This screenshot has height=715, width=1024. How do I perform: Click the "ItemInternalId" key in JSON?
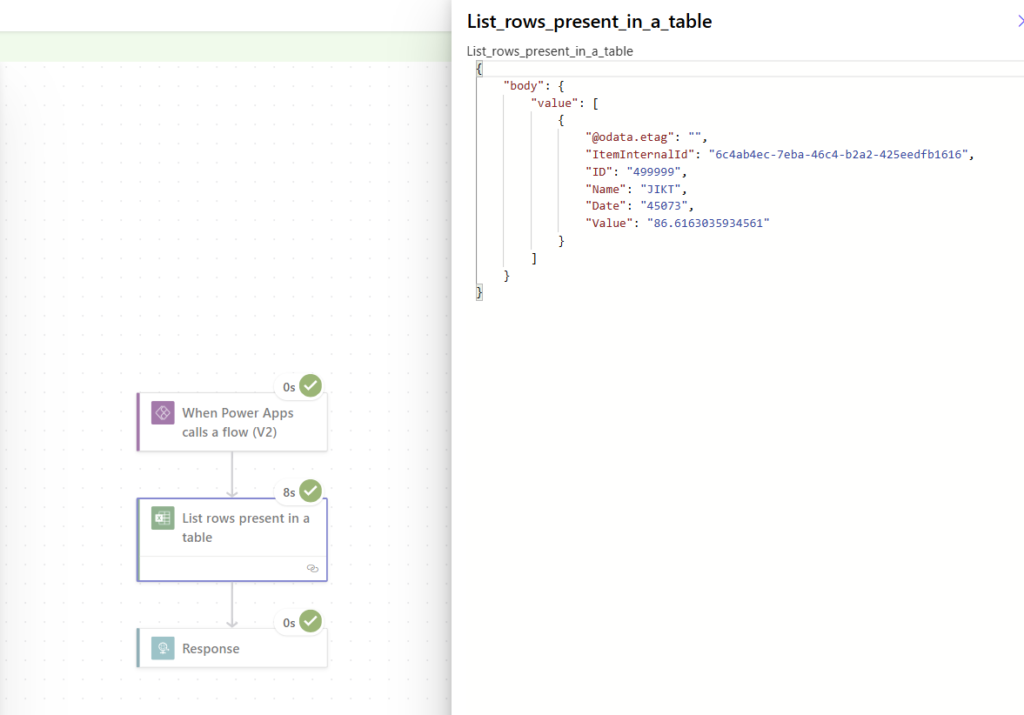(639, 155)
